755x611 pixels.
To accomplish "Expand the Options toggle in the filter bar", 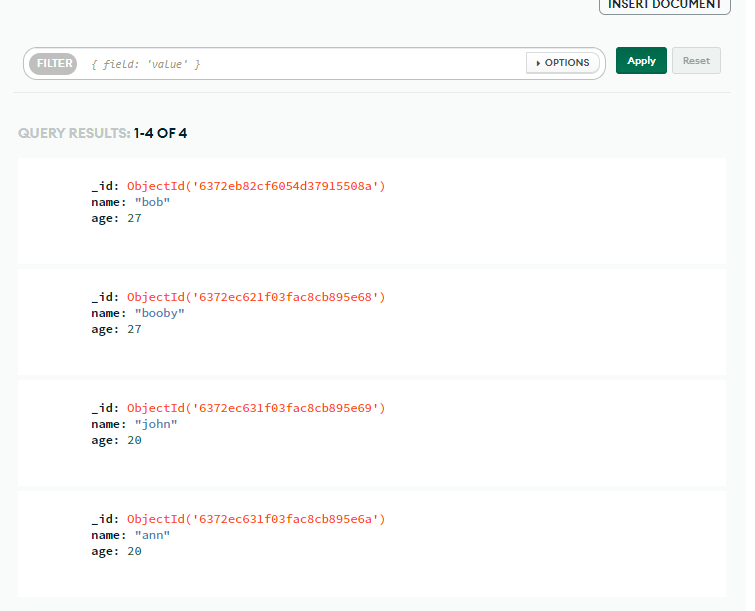I will (562, 63).
